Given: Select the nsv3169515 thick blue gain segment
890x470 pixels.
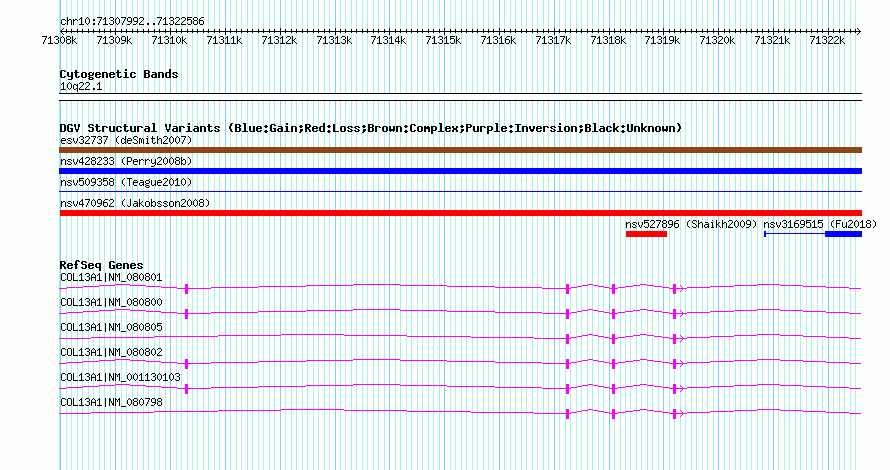Looking at the screenshot, I should 843,234.
